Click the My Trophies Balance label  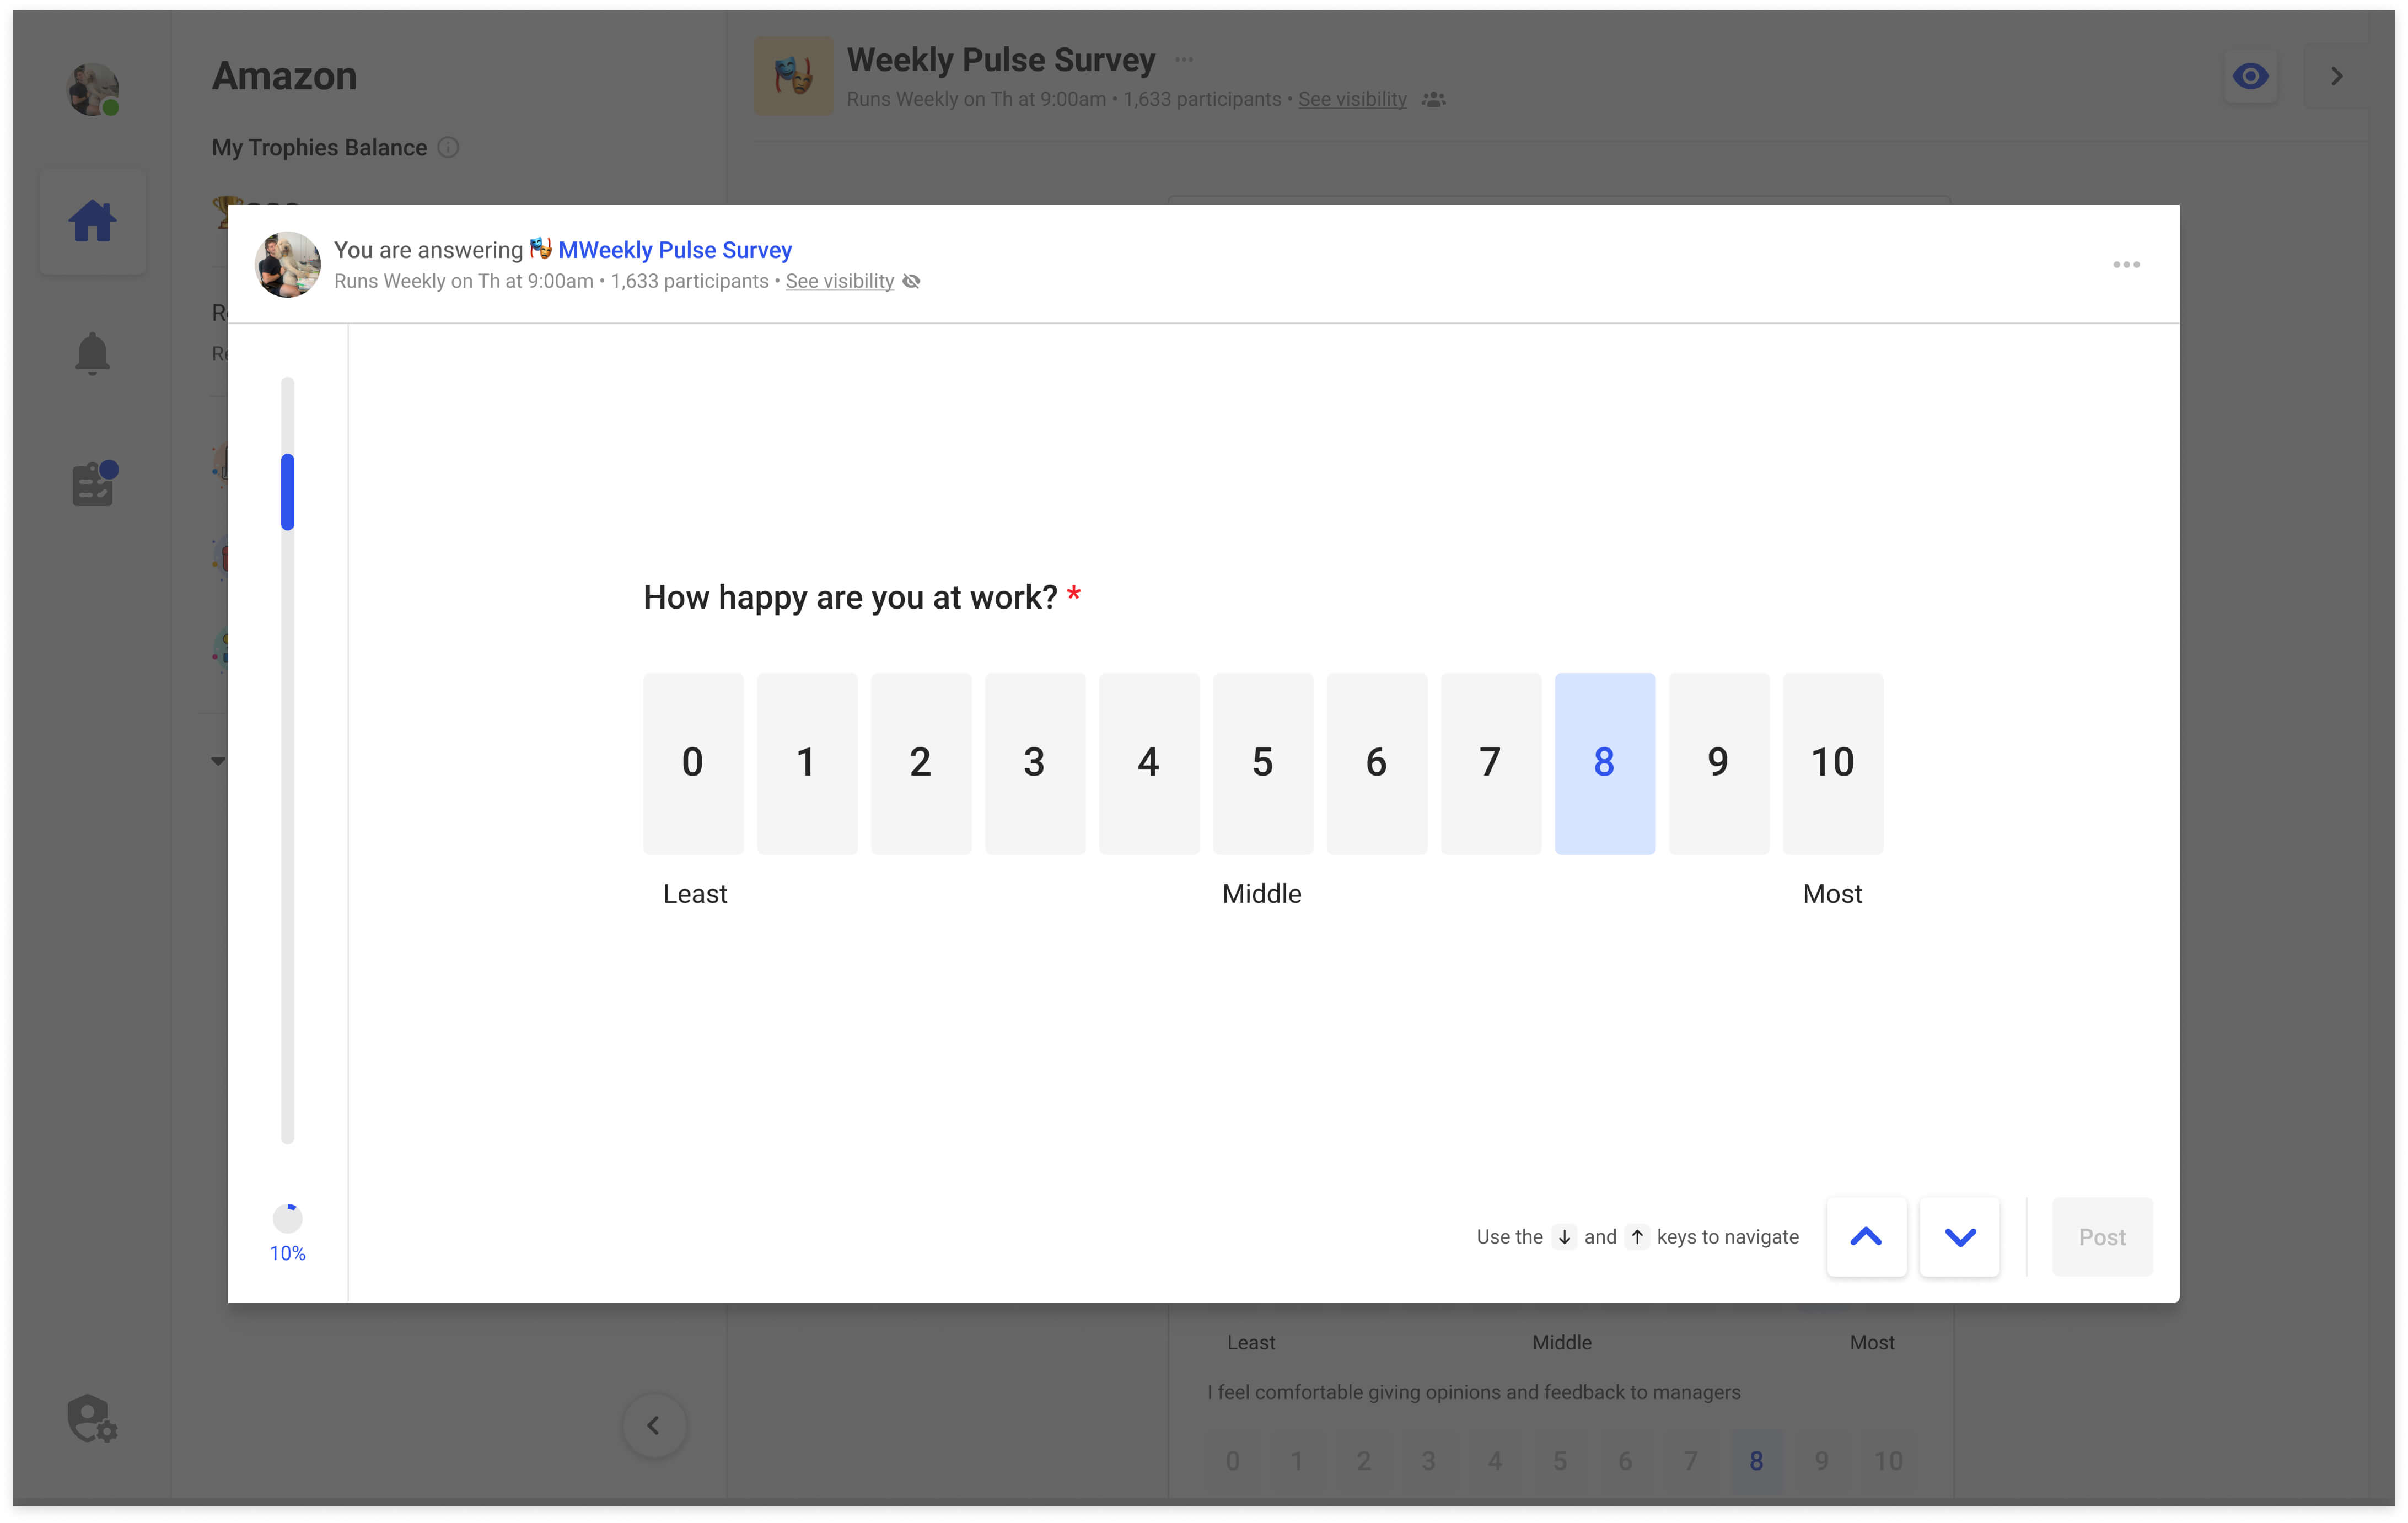point(319,148)
